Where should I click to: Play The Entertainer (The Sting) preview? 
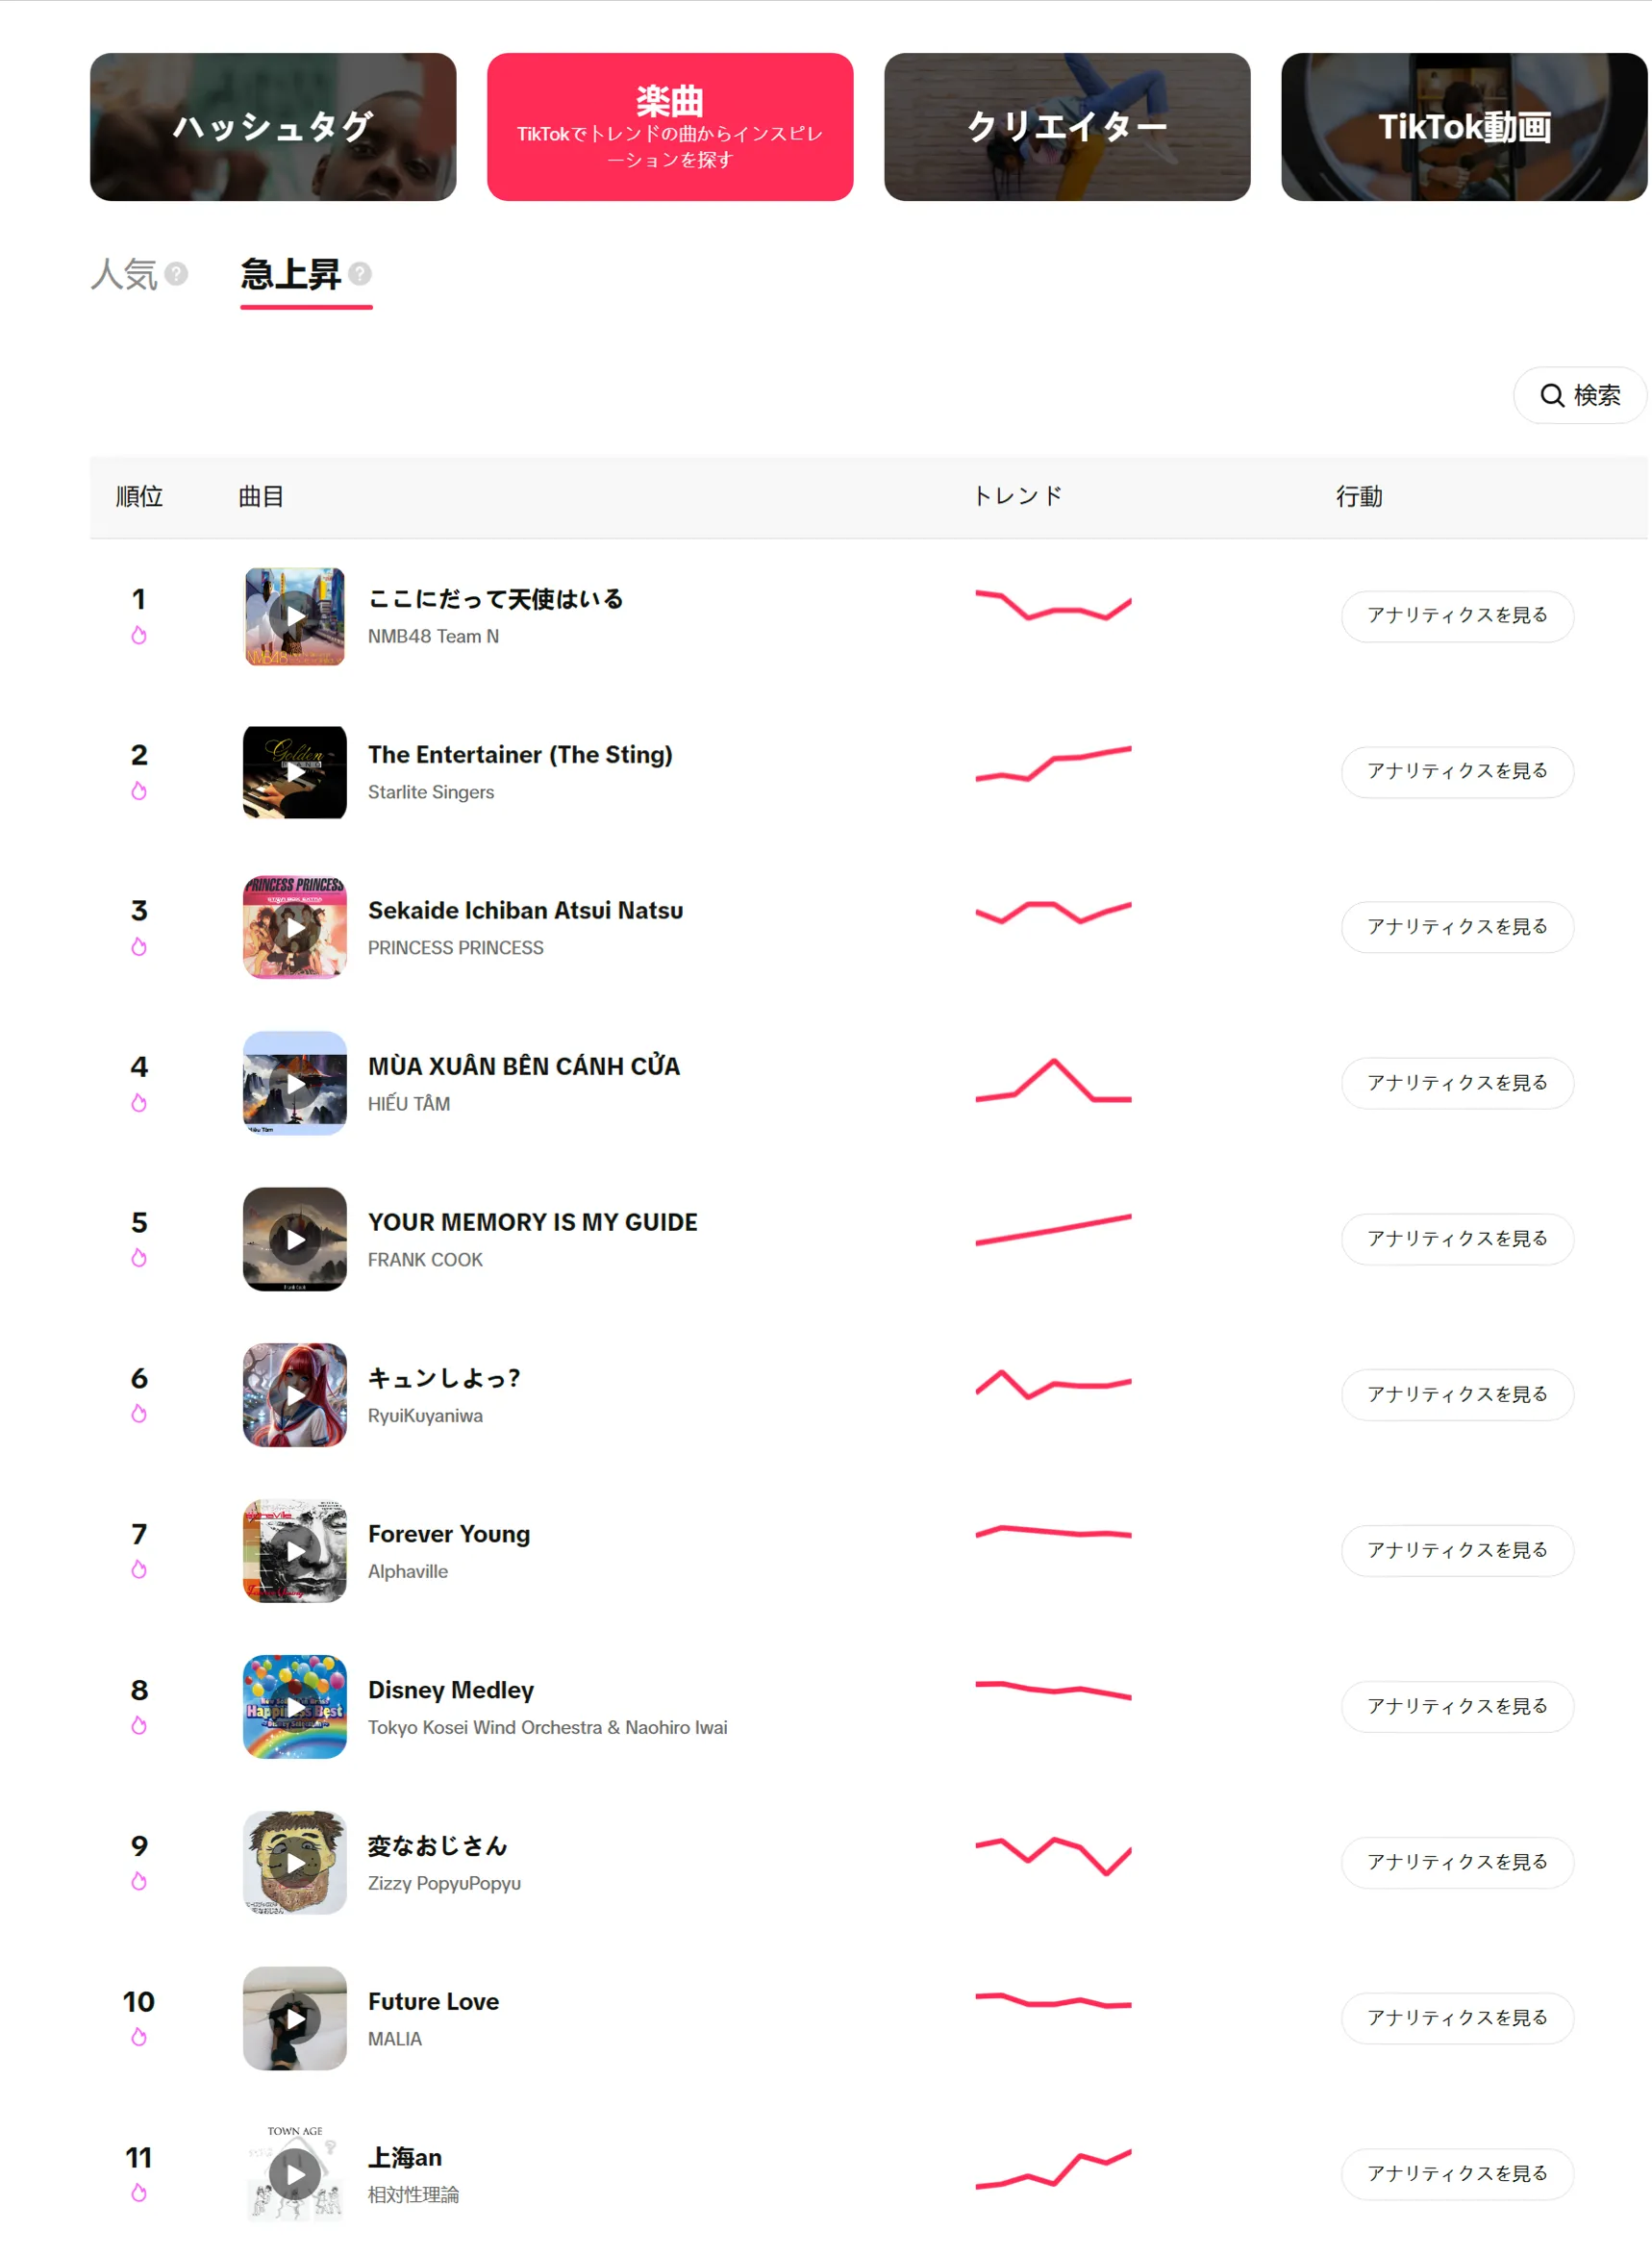click(295, 772)
